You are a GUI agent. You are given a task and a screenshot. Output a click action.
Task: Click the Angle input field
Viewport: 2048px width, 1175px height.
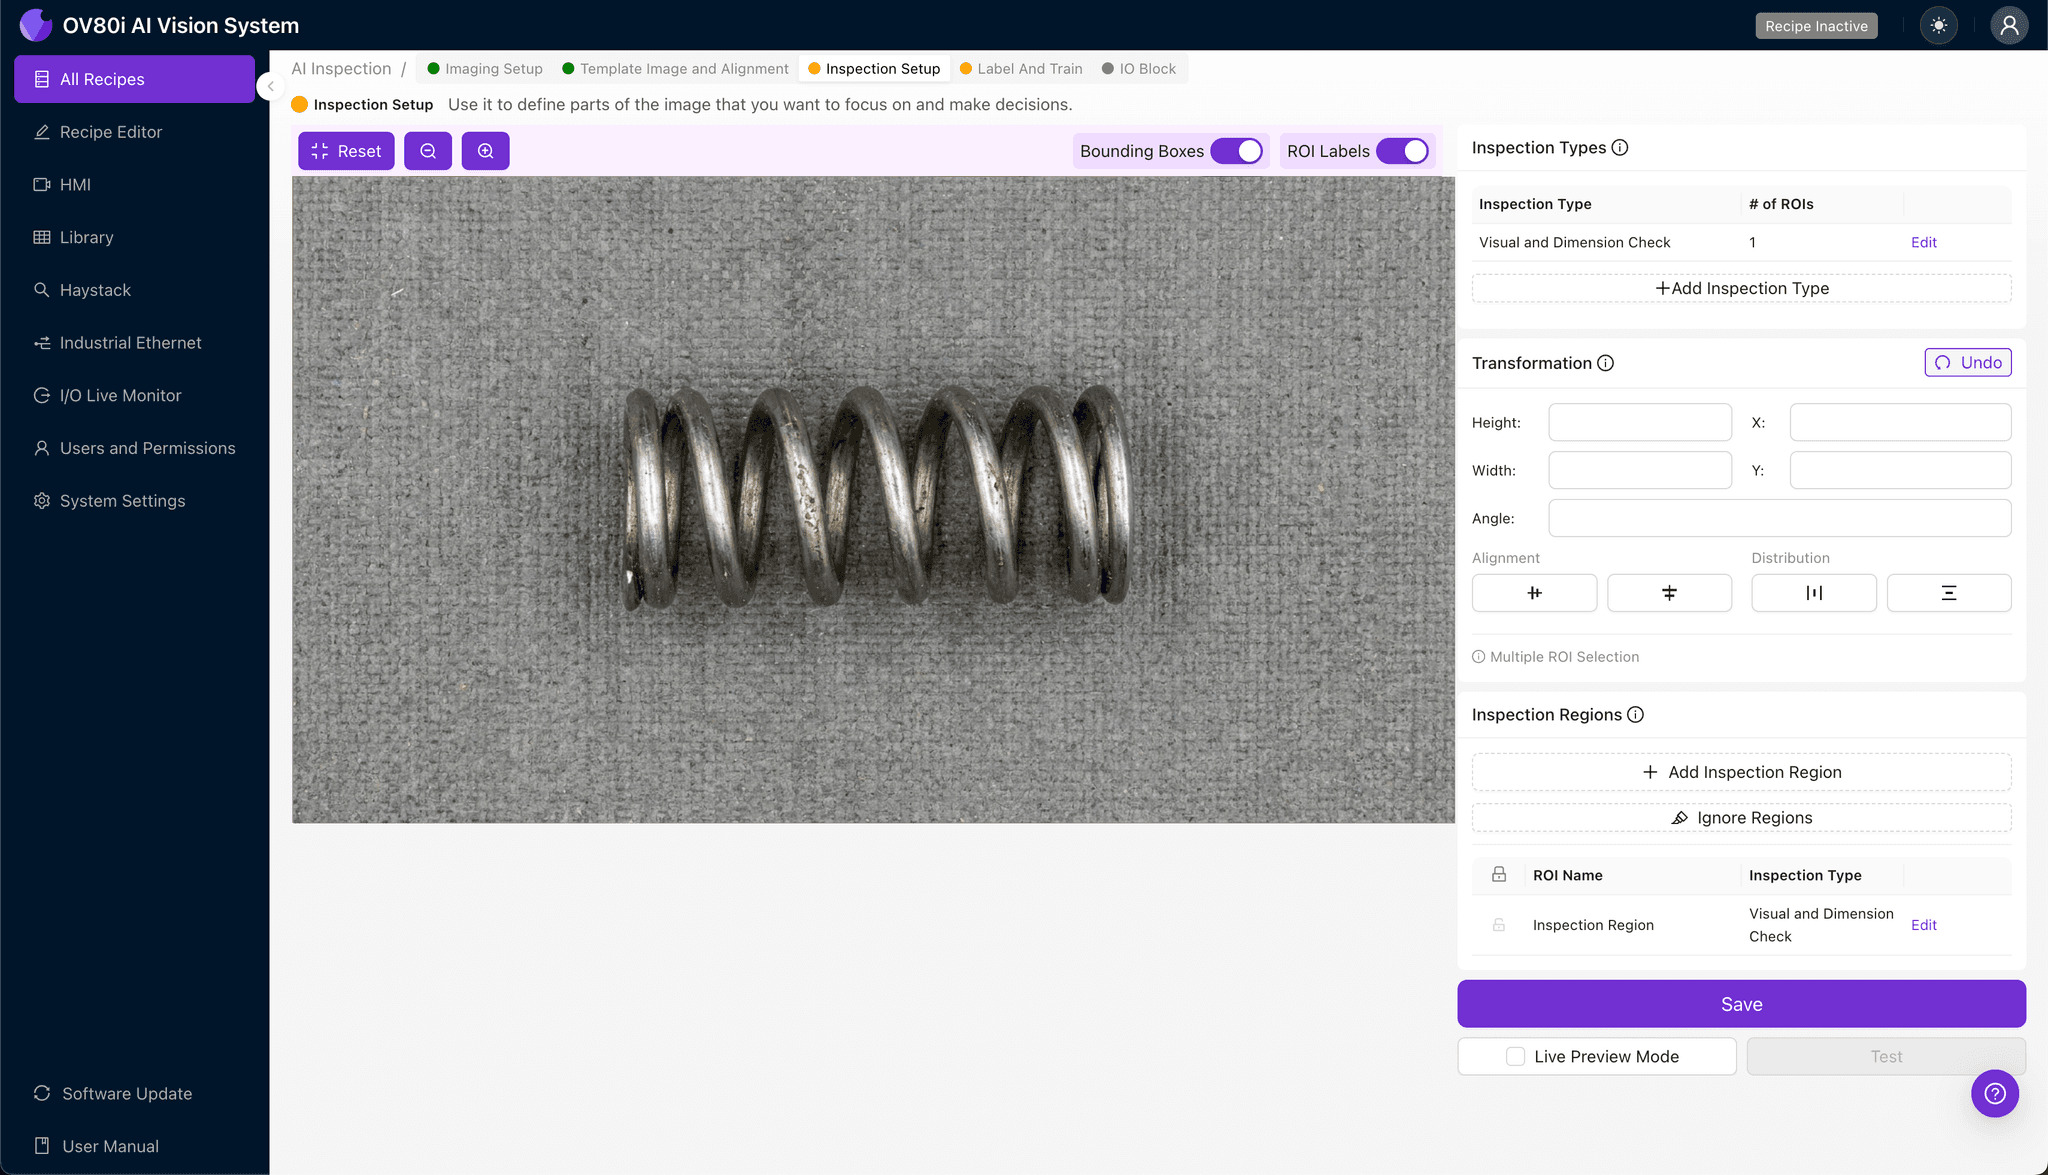(1780, 518)
